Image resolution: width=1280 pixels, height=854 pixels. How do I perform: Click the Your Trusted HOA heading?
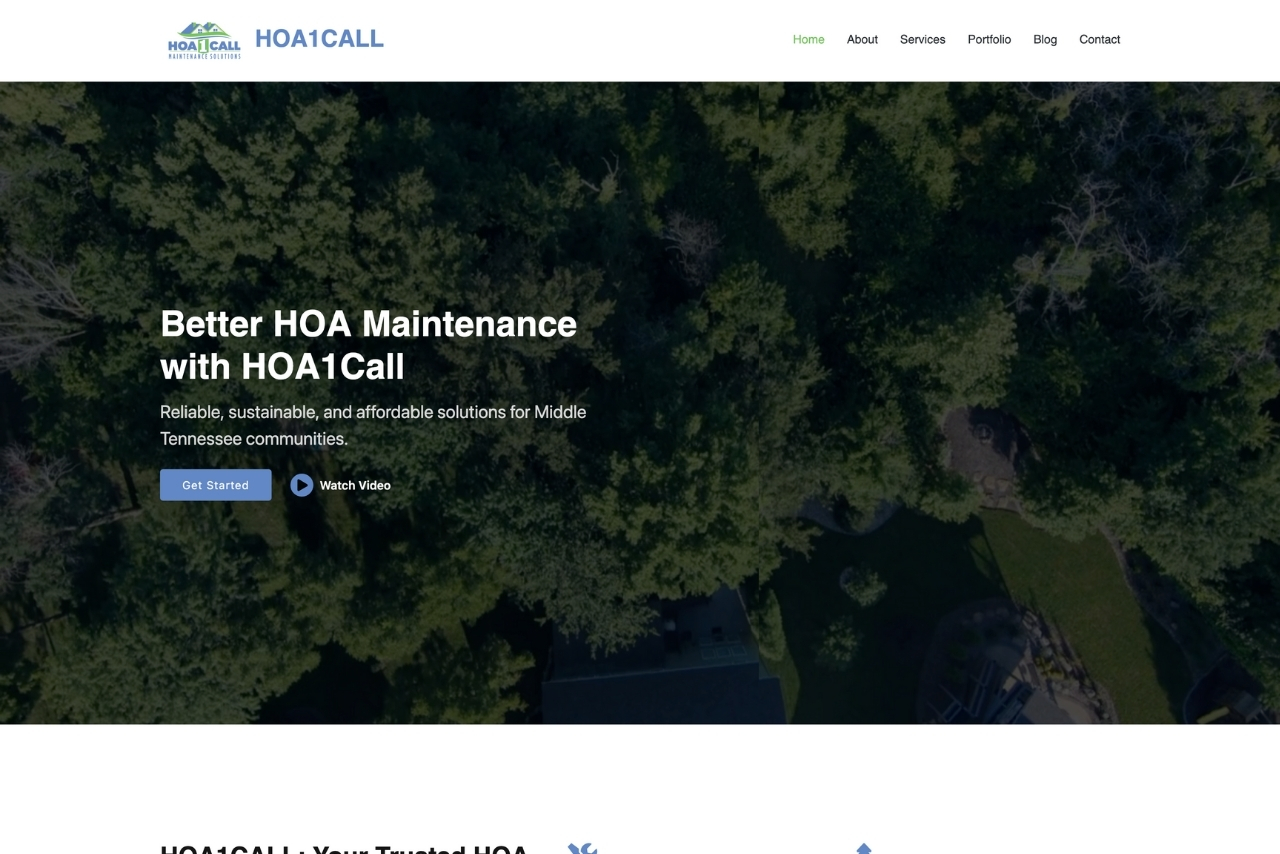(x=344, y=848)
